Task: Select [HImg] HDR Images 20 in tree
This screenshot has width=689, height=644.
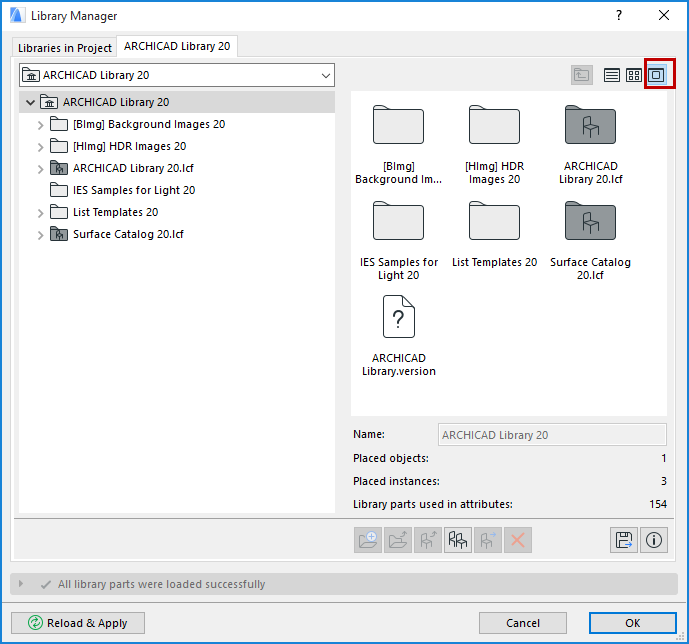Action: [130, 146]
